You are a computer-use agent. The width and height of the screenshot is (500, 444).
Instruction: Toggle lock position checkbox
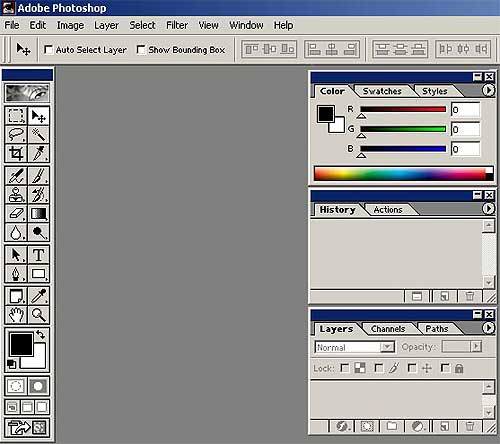pyautogui.click(x=412, y=368)
